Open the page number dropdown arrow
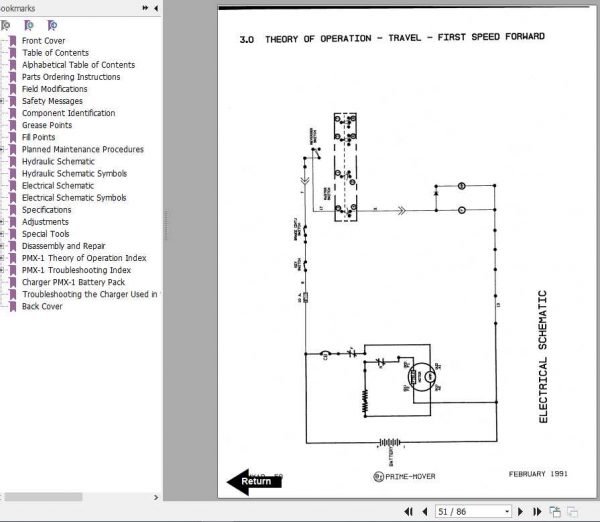Screen dimensions: 600x522 pyautogui.click(x=507, y=511)
